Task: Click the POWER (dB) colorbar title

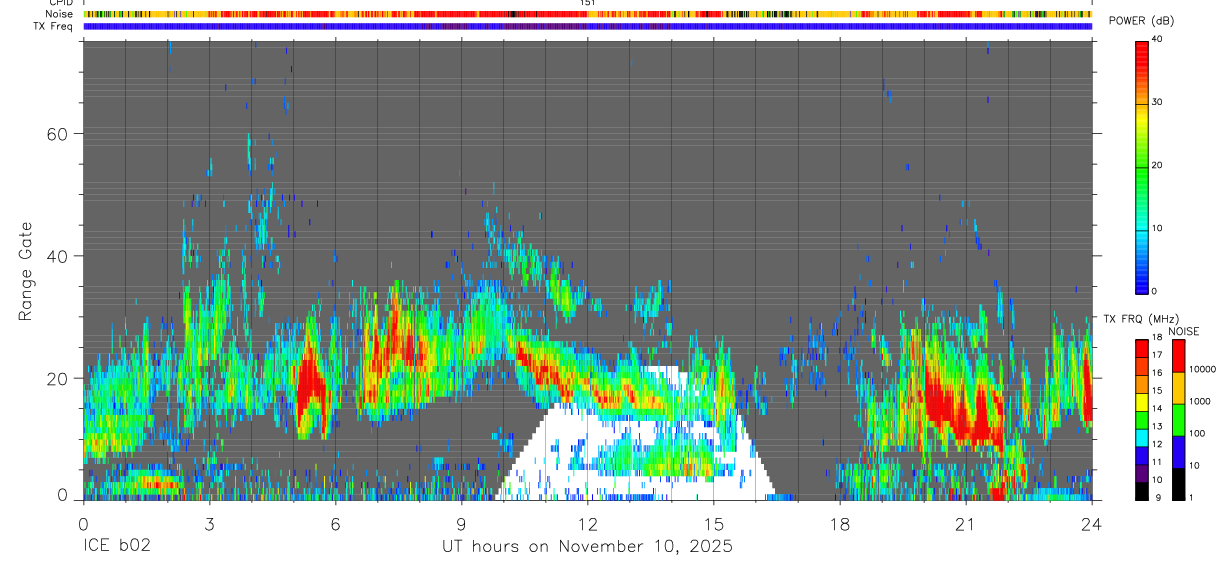Action: (1142, 21)
